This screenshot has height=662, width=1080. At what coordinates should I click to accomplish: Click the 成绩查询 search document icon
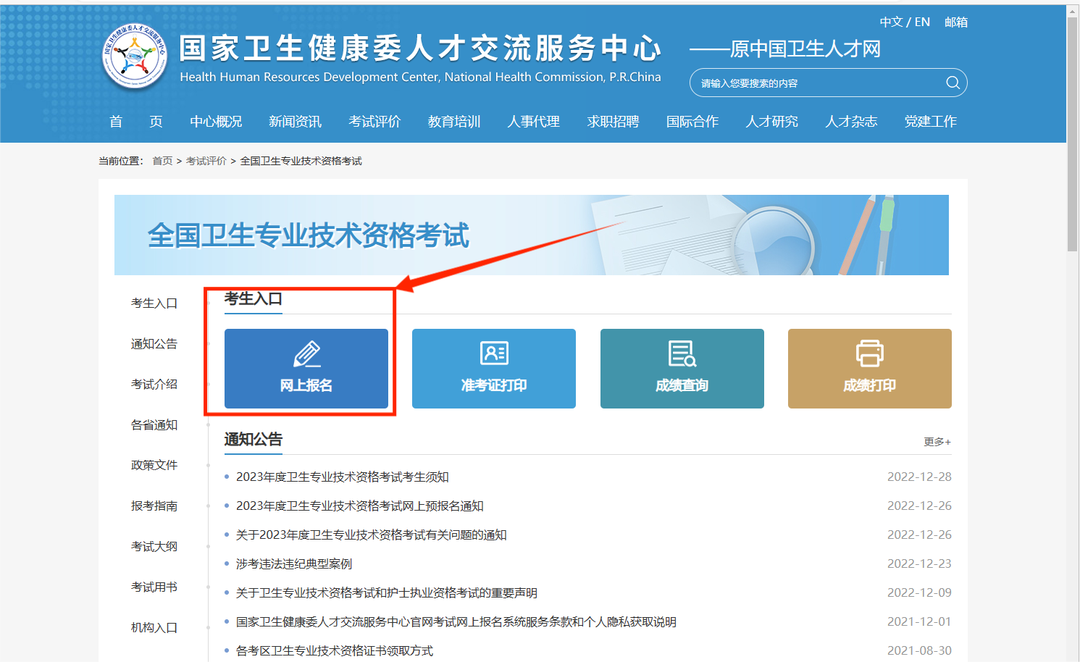coord(682,353)
